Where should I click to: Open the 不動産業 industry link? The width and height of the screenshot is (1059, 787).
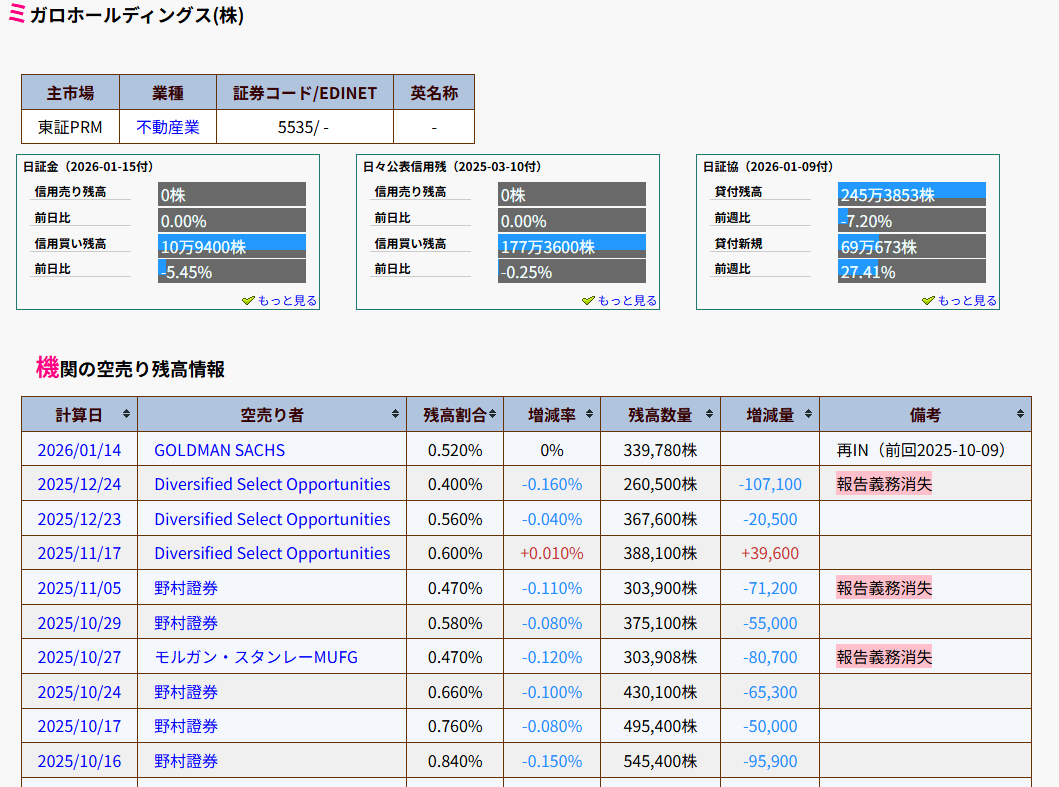click(168, 127)
